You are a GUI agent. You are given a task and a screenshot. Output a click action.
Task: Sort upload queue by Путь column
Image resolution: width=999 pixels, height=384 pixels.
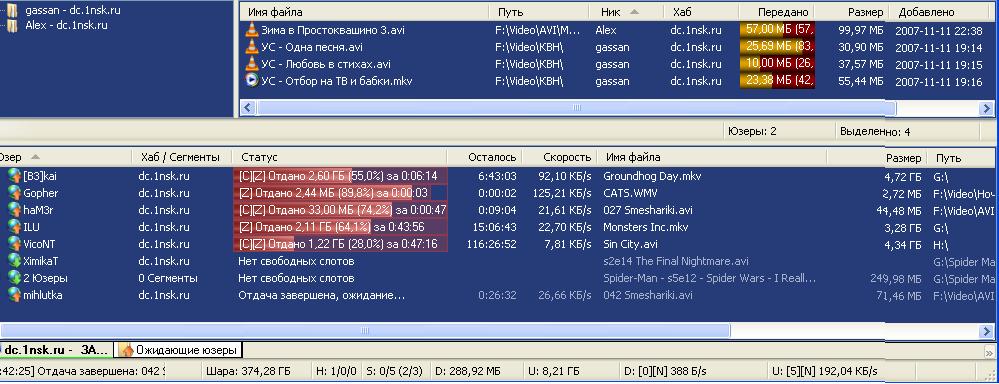pyautogui.click(x=541, y=12)
